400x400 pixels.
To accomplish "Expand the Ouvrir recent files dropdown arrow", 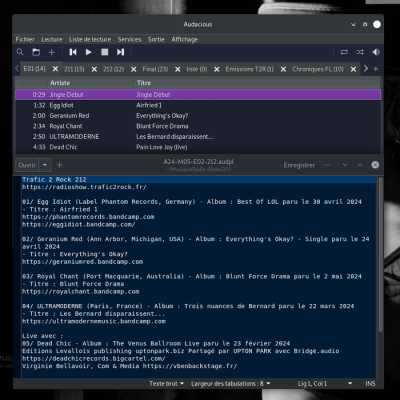I will point(45,165).
